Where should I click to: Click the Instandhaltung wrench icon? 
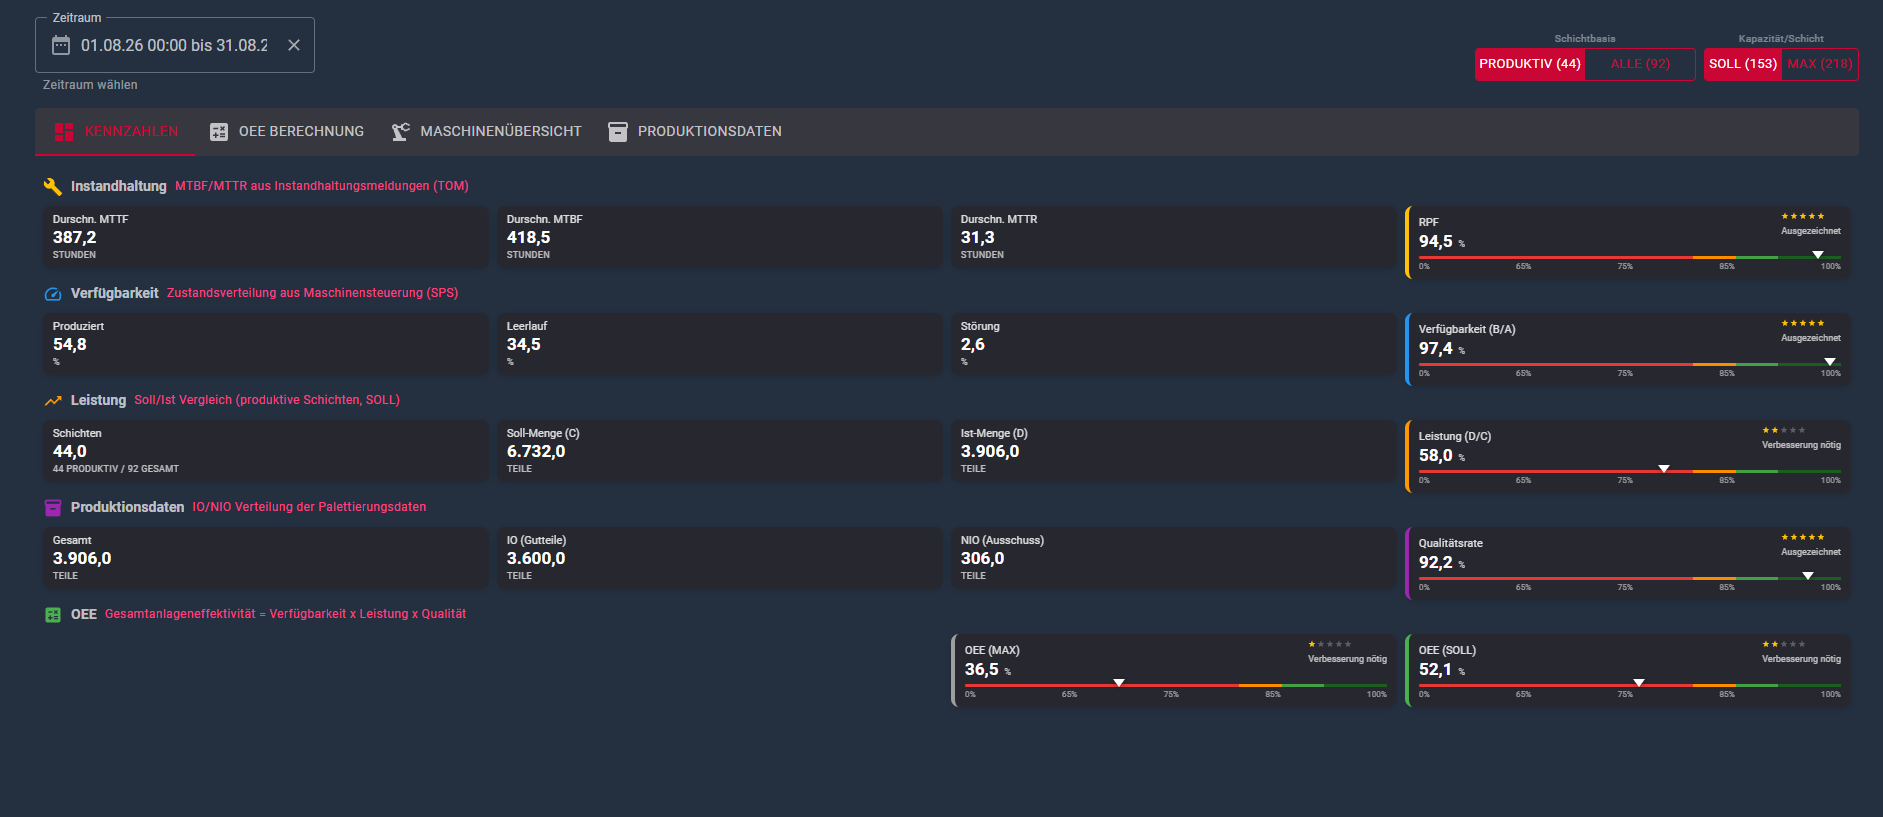click(53, 186)
